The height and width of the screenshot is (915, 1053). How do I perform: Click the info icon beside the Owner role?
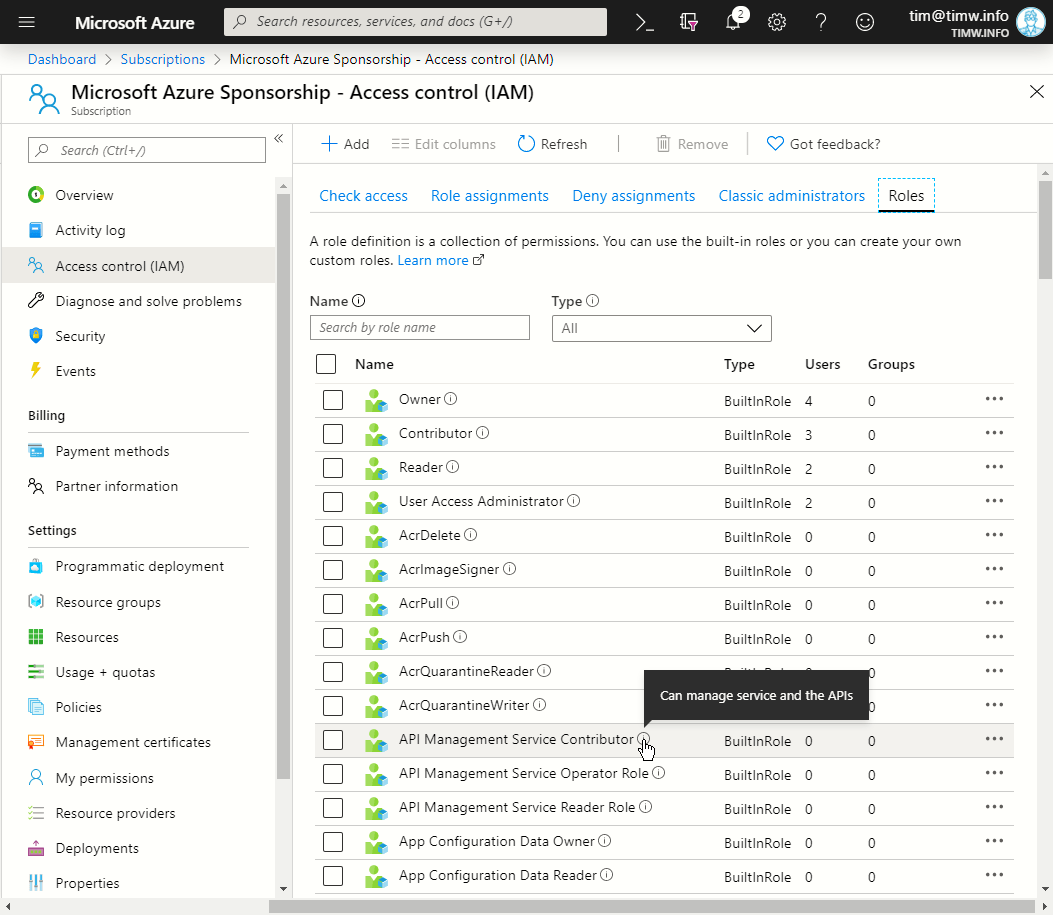(451, 399)
